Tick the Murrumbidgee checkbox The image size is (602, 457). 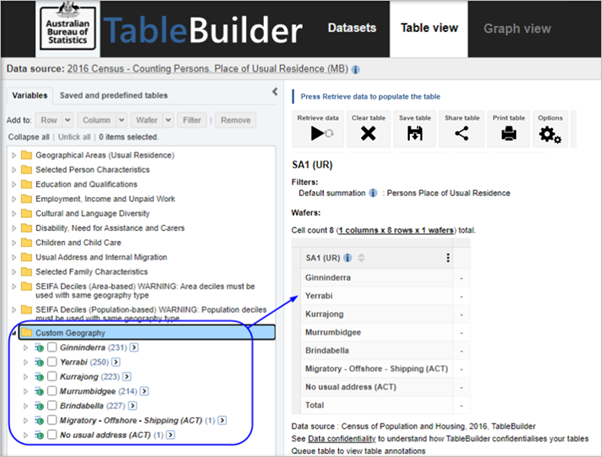click(x=52, y=391)
